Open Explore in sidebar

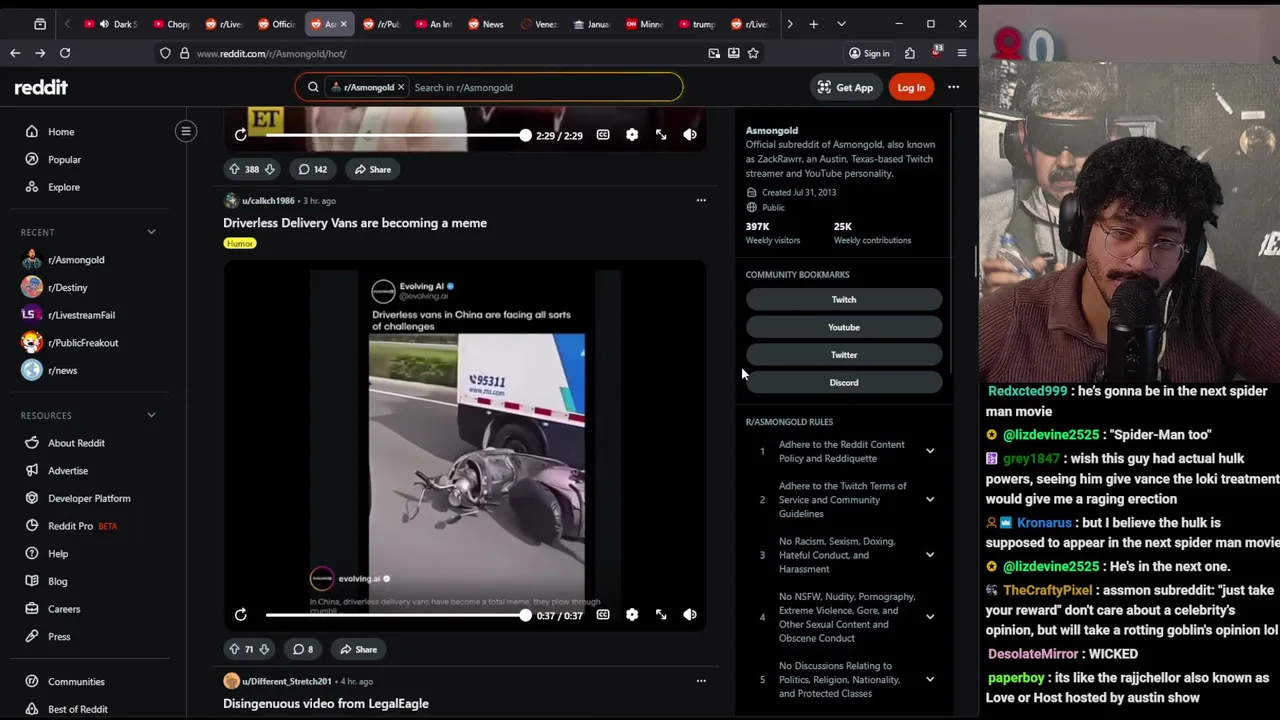pos(64,187)
